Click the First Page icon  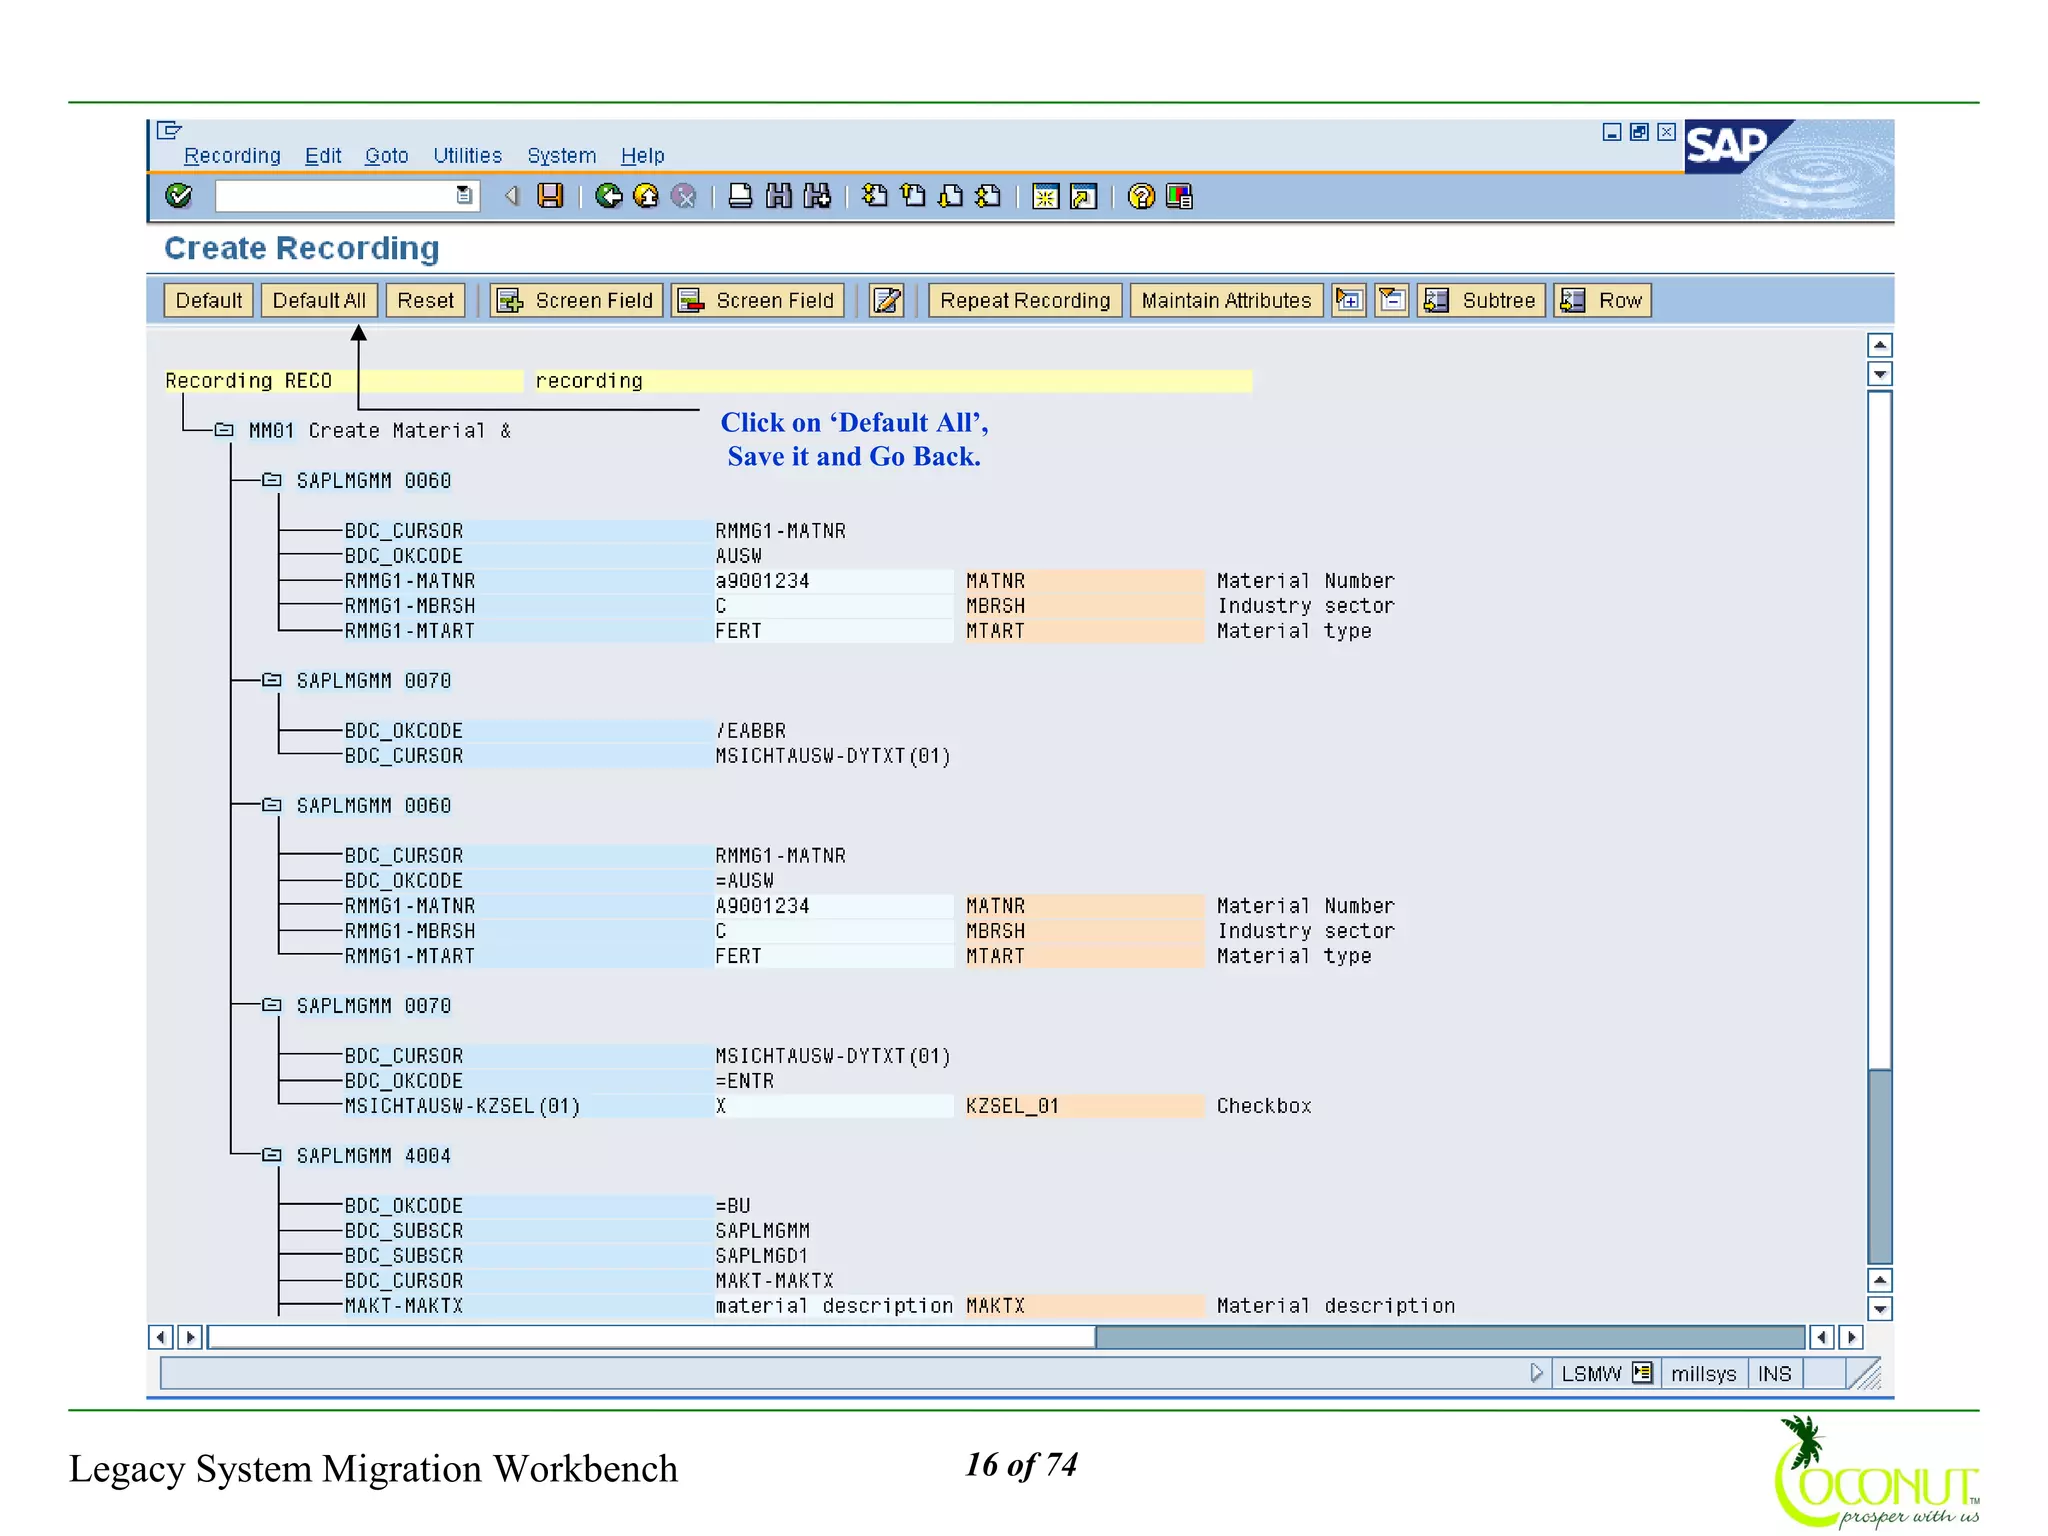click(874, 196)
